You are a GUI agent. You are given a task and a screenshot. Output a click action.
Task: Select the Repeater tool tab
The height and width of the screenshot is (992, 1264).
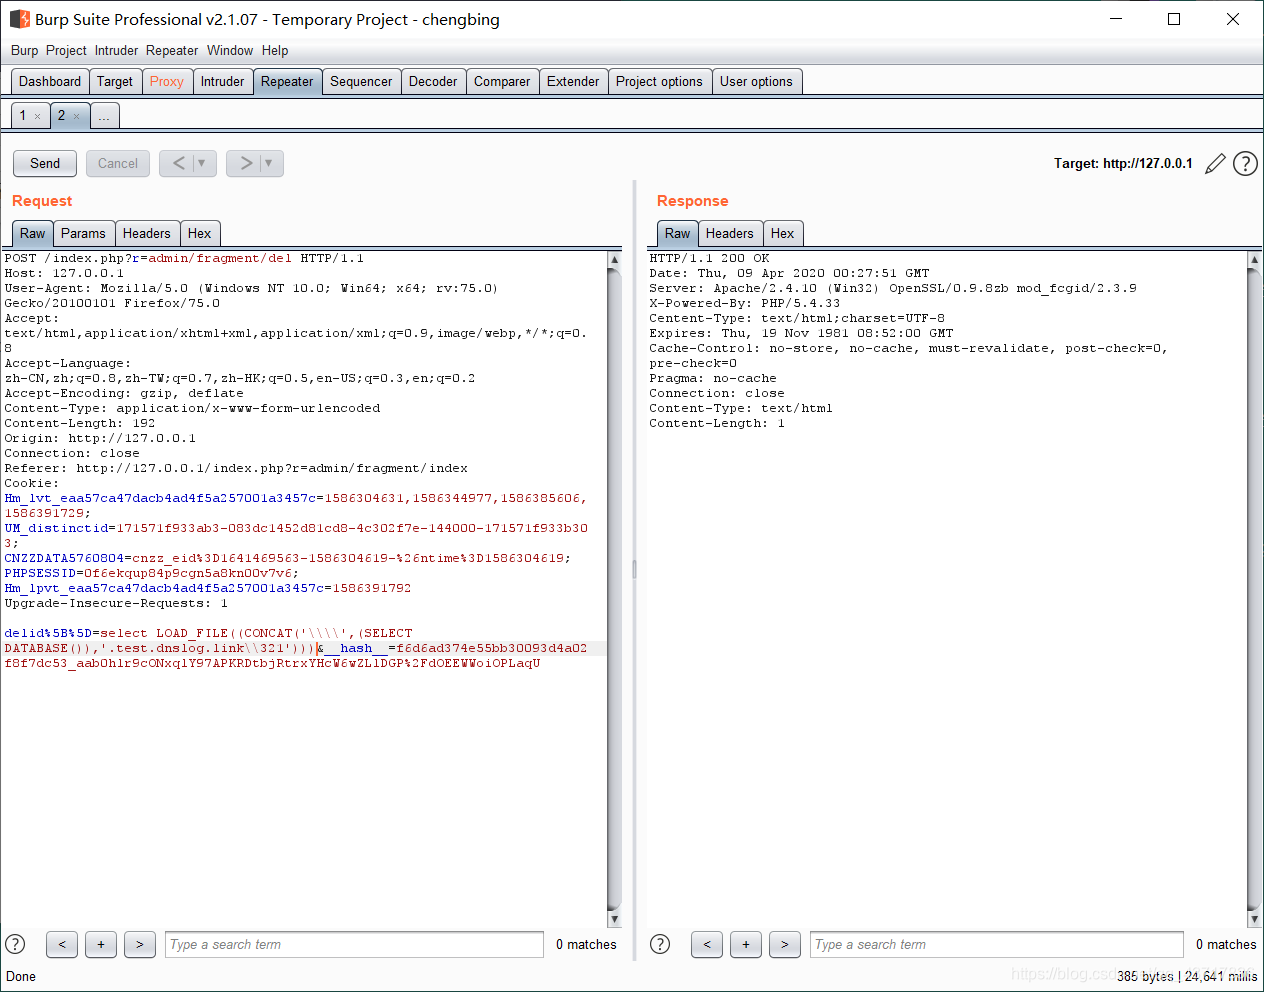click(x=287, y=82)
